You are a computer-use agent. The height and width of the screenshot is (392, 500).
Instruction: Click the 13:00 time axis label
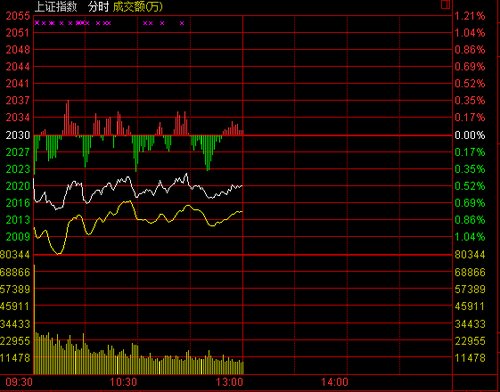point(229,382)
